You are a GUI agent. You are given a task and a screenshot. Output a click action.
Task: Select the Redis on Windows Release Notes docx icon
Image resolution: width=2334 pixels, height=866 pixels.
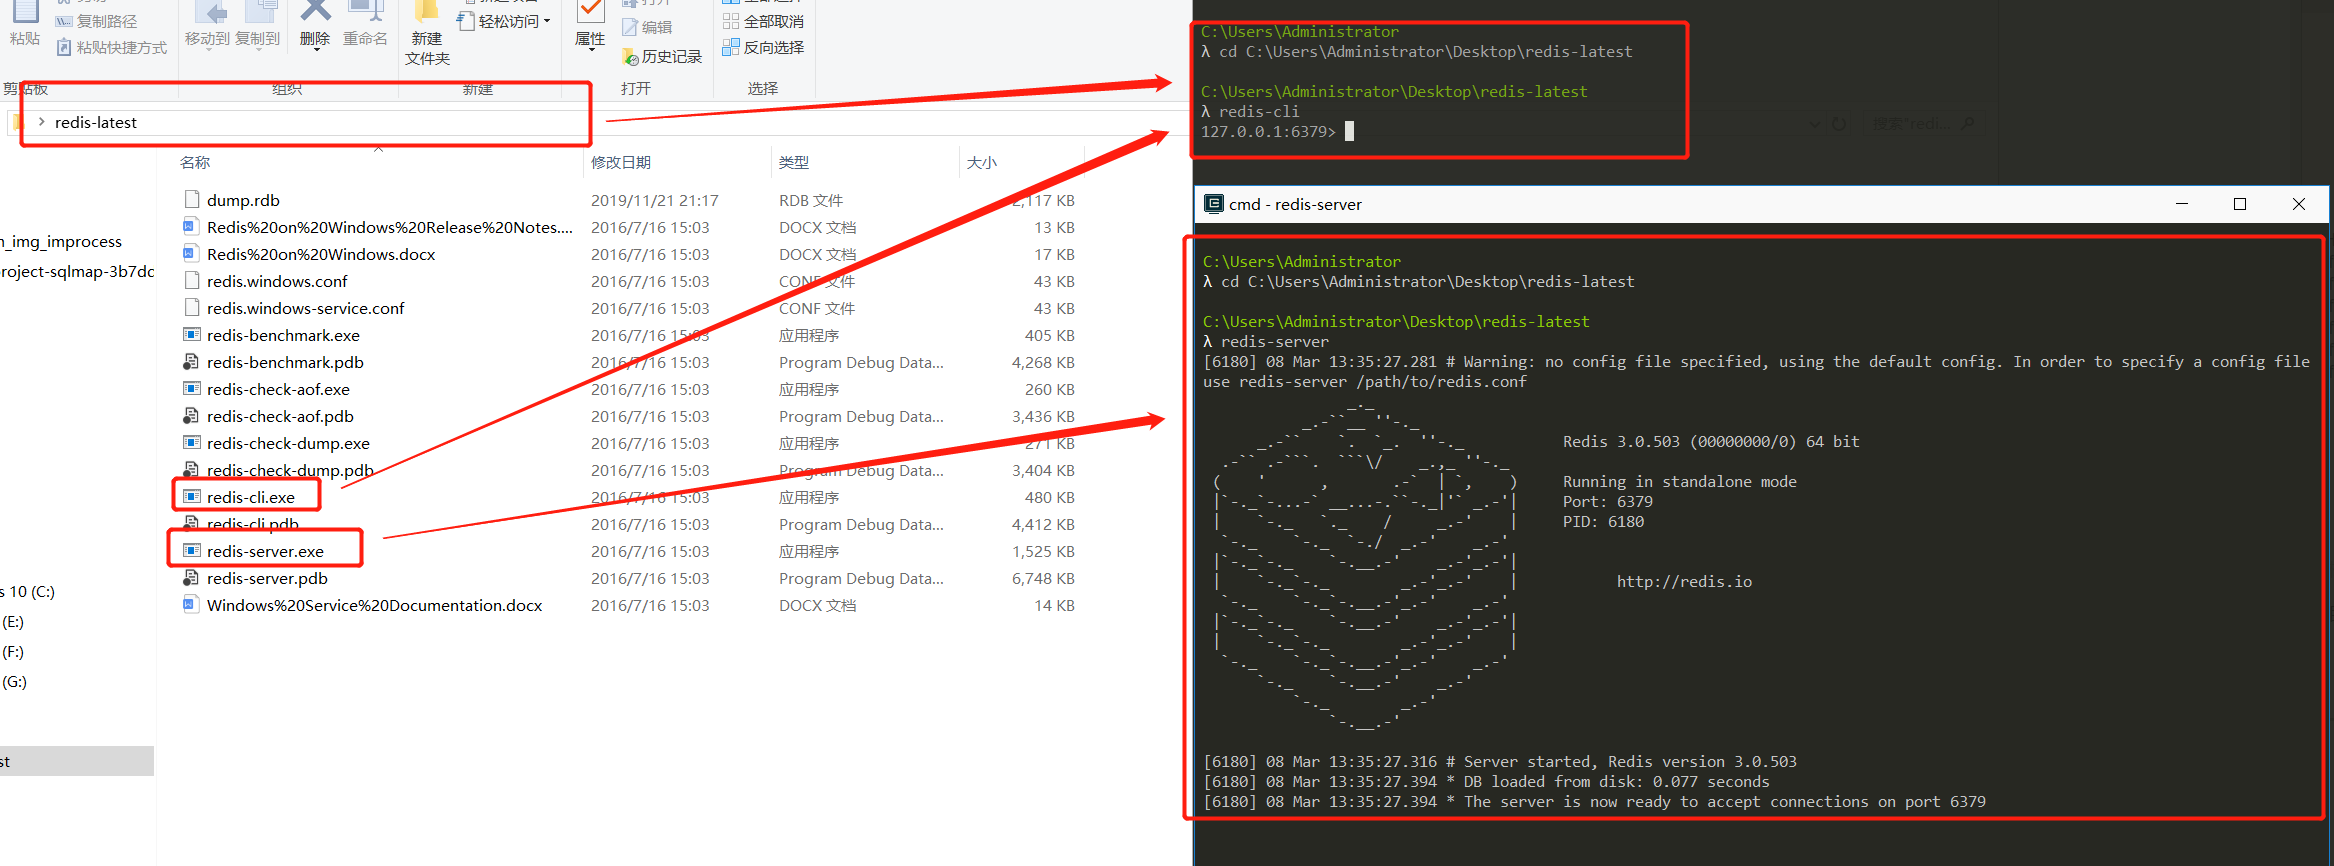(192, 227)
